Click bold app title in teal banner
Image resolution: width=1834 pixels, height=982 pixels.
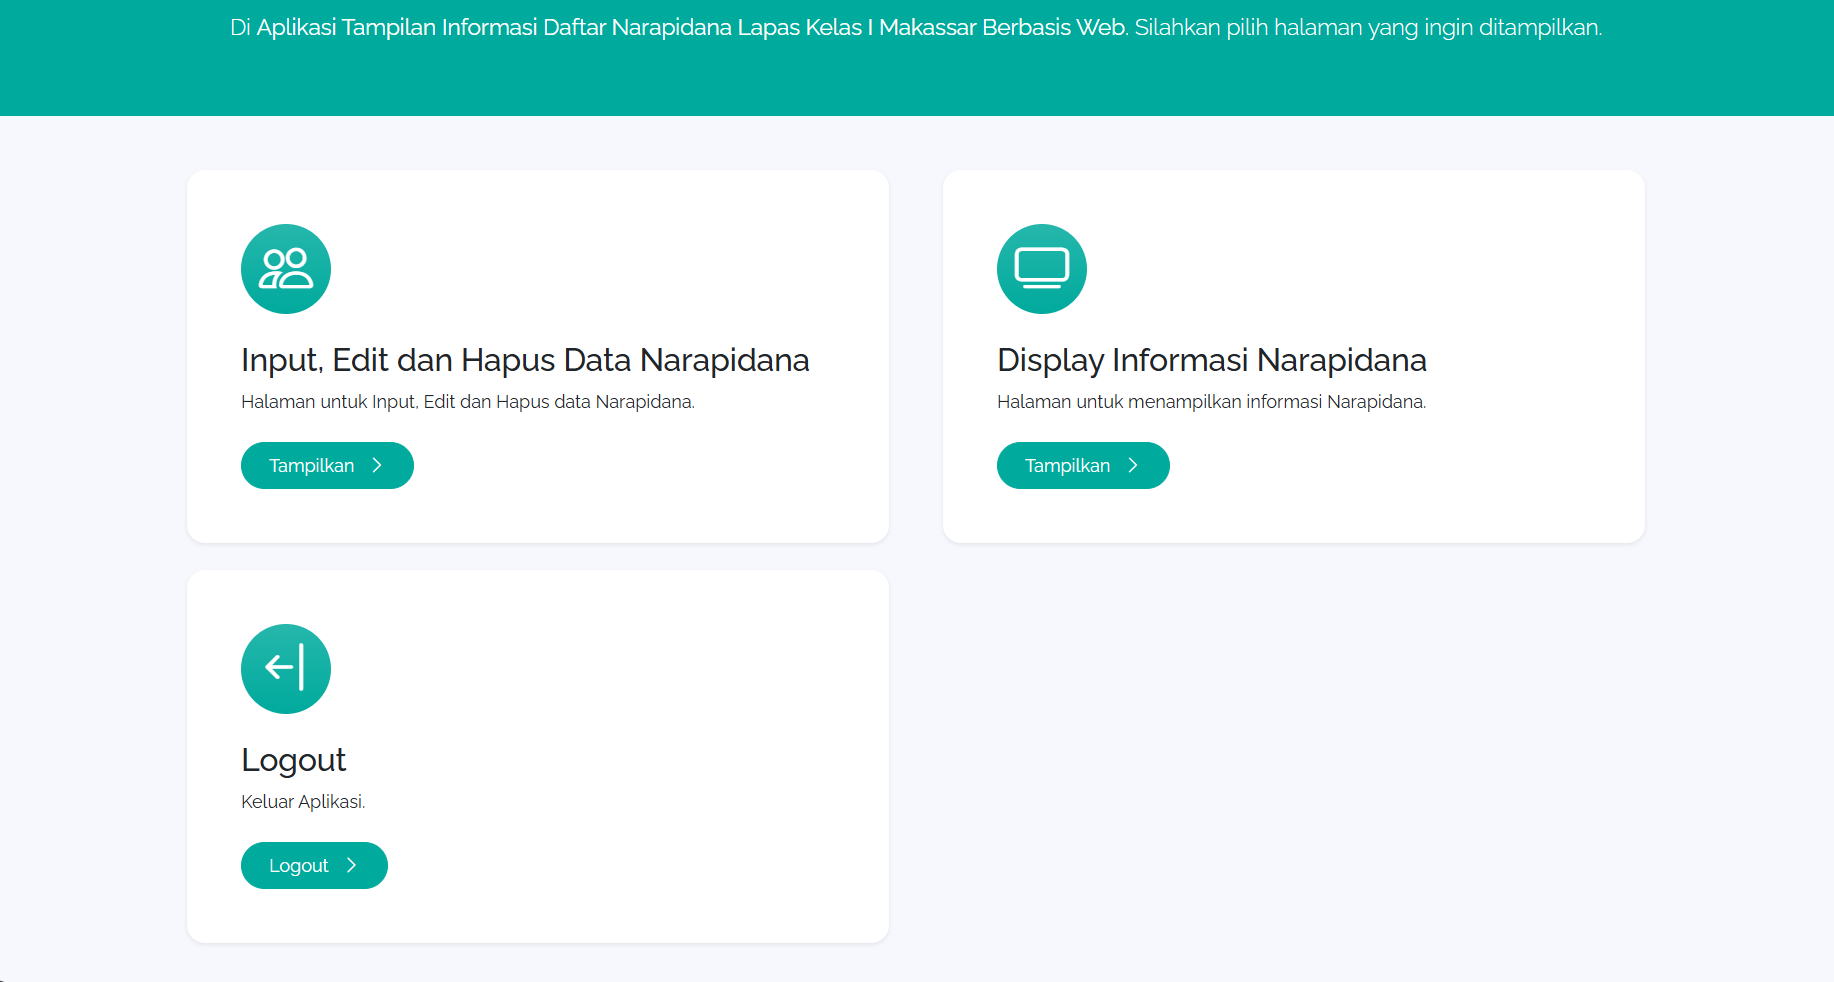click(x=691, y=28)
